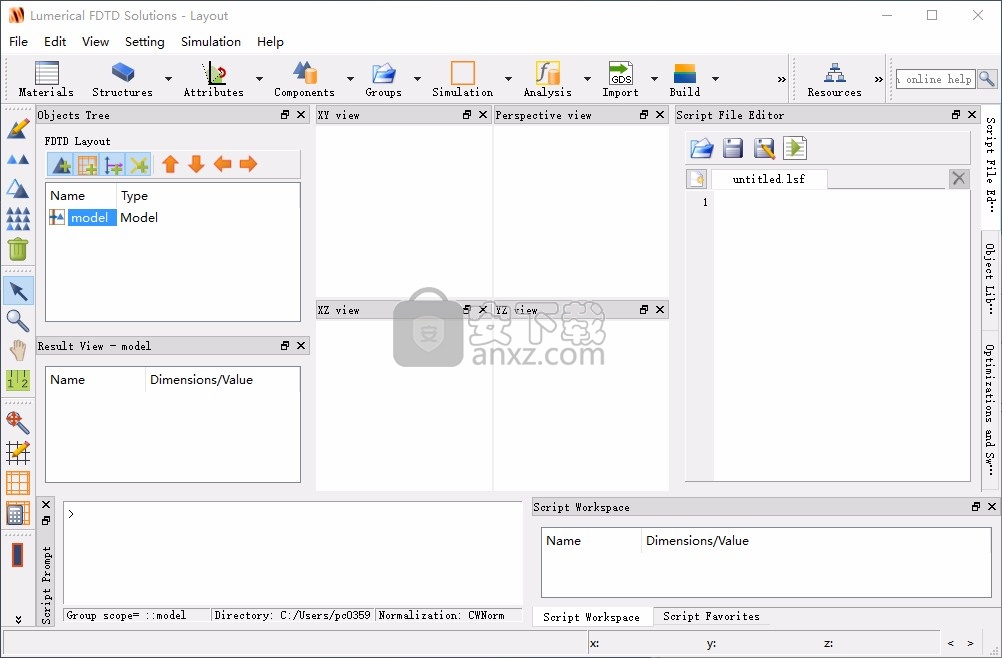Click the duplicate objects icon with two triangles
Image resolution: width=1002 pixels, height=658 pixels.
click(18, 159)
